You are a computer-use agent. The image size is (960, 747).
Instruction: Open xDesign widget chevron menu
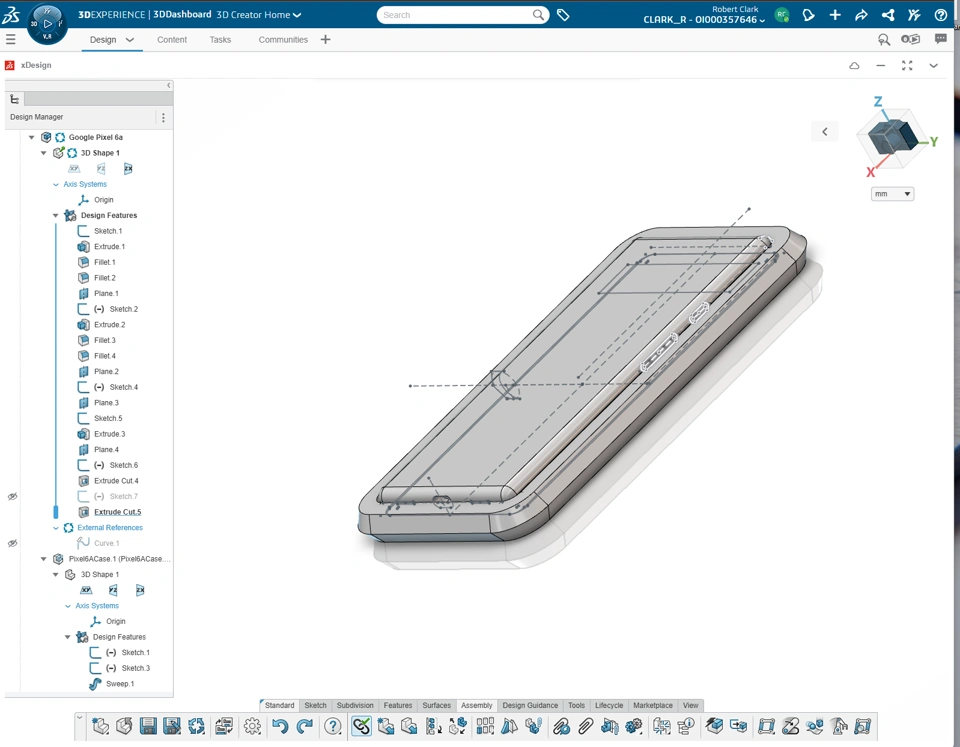pyautogui.click(x=933, y=66)
